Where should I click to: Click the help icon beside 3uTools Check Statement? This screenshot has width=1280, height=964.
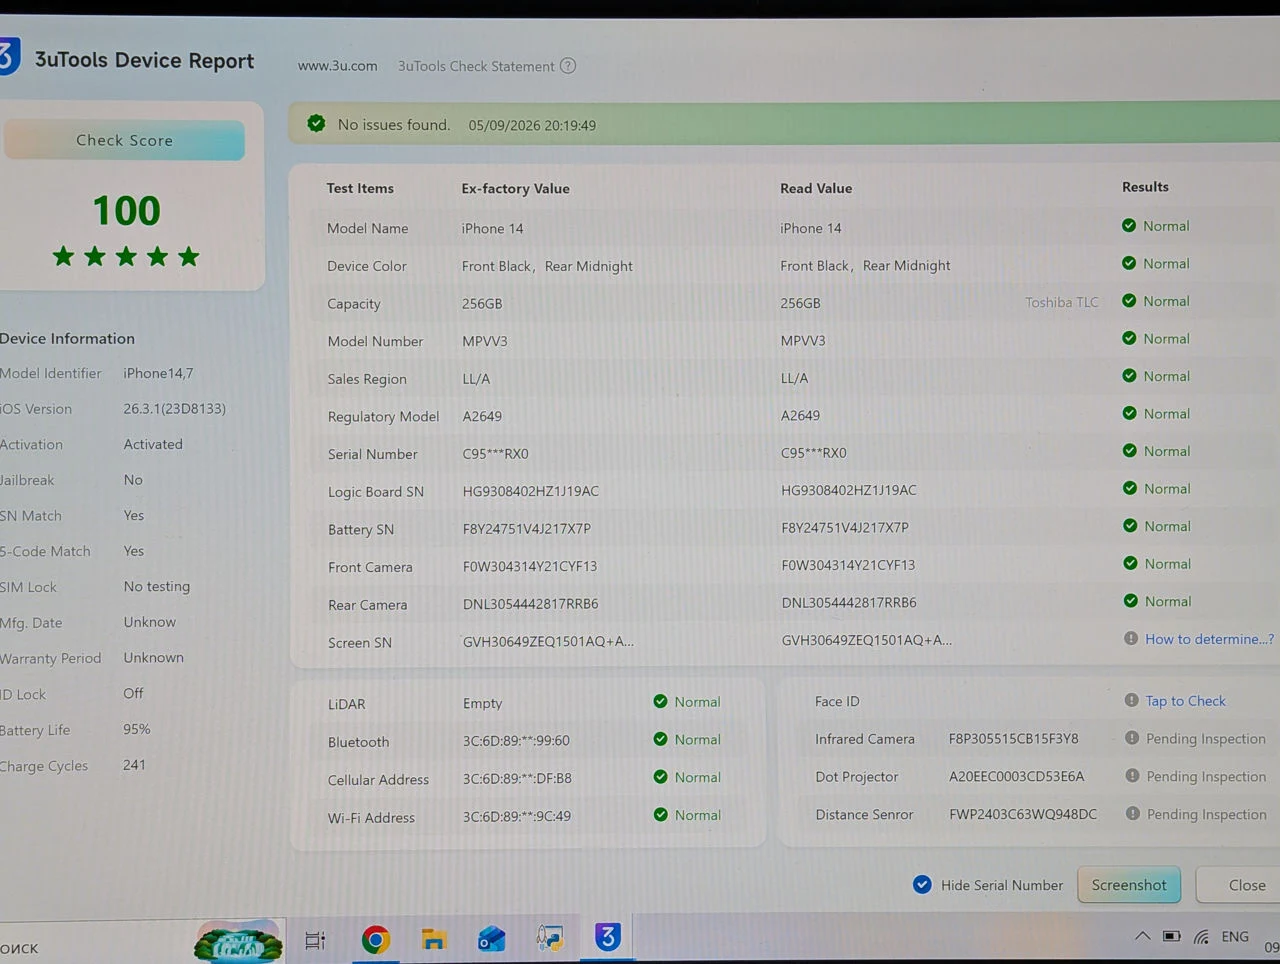(568, 66)
